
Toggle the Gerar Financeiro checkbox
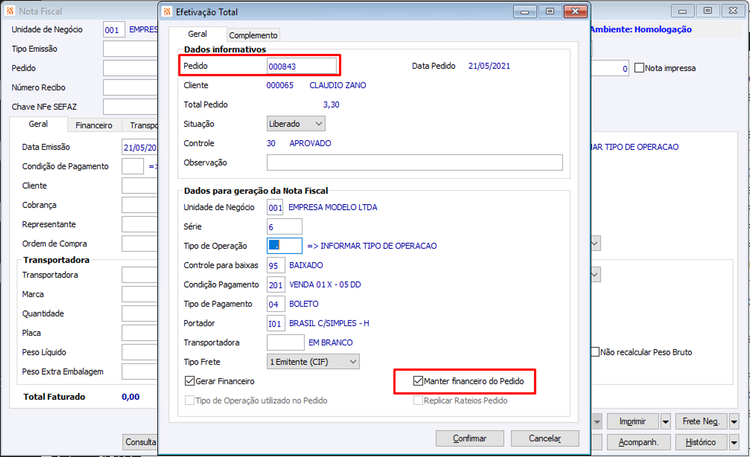189,381
